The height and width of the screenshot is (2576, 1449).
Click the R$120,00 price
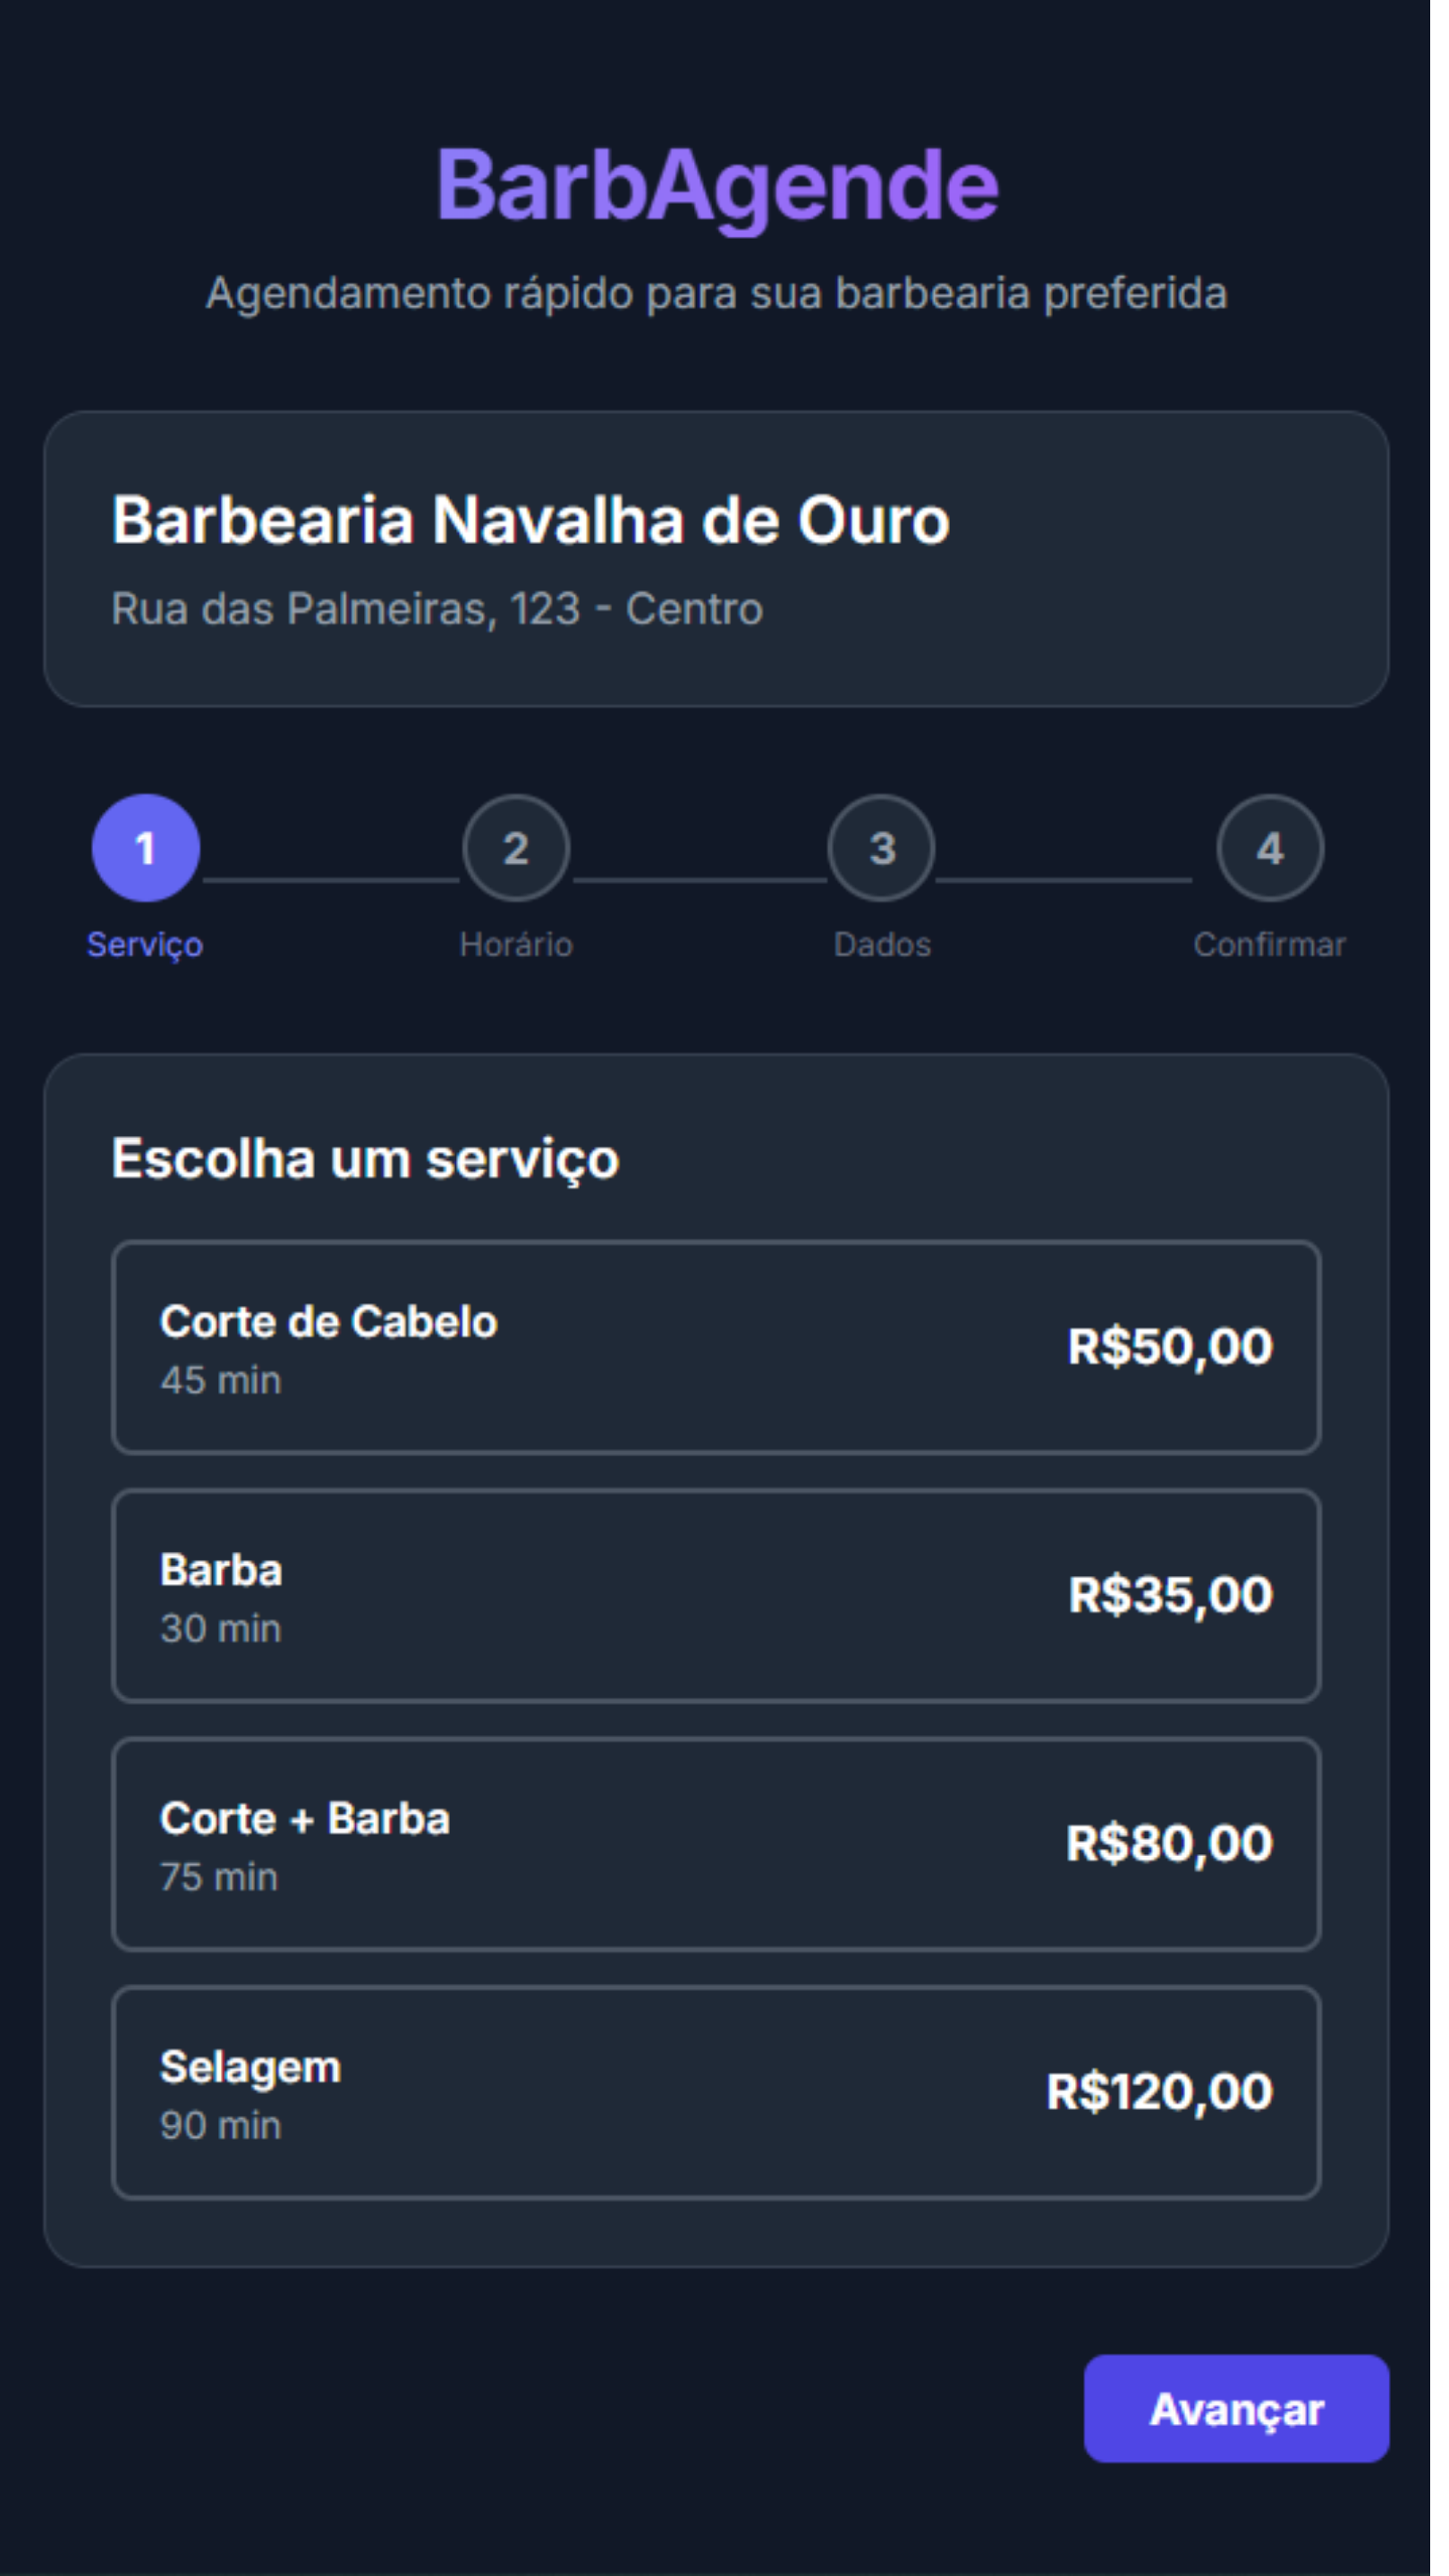pos(1159,2092)
